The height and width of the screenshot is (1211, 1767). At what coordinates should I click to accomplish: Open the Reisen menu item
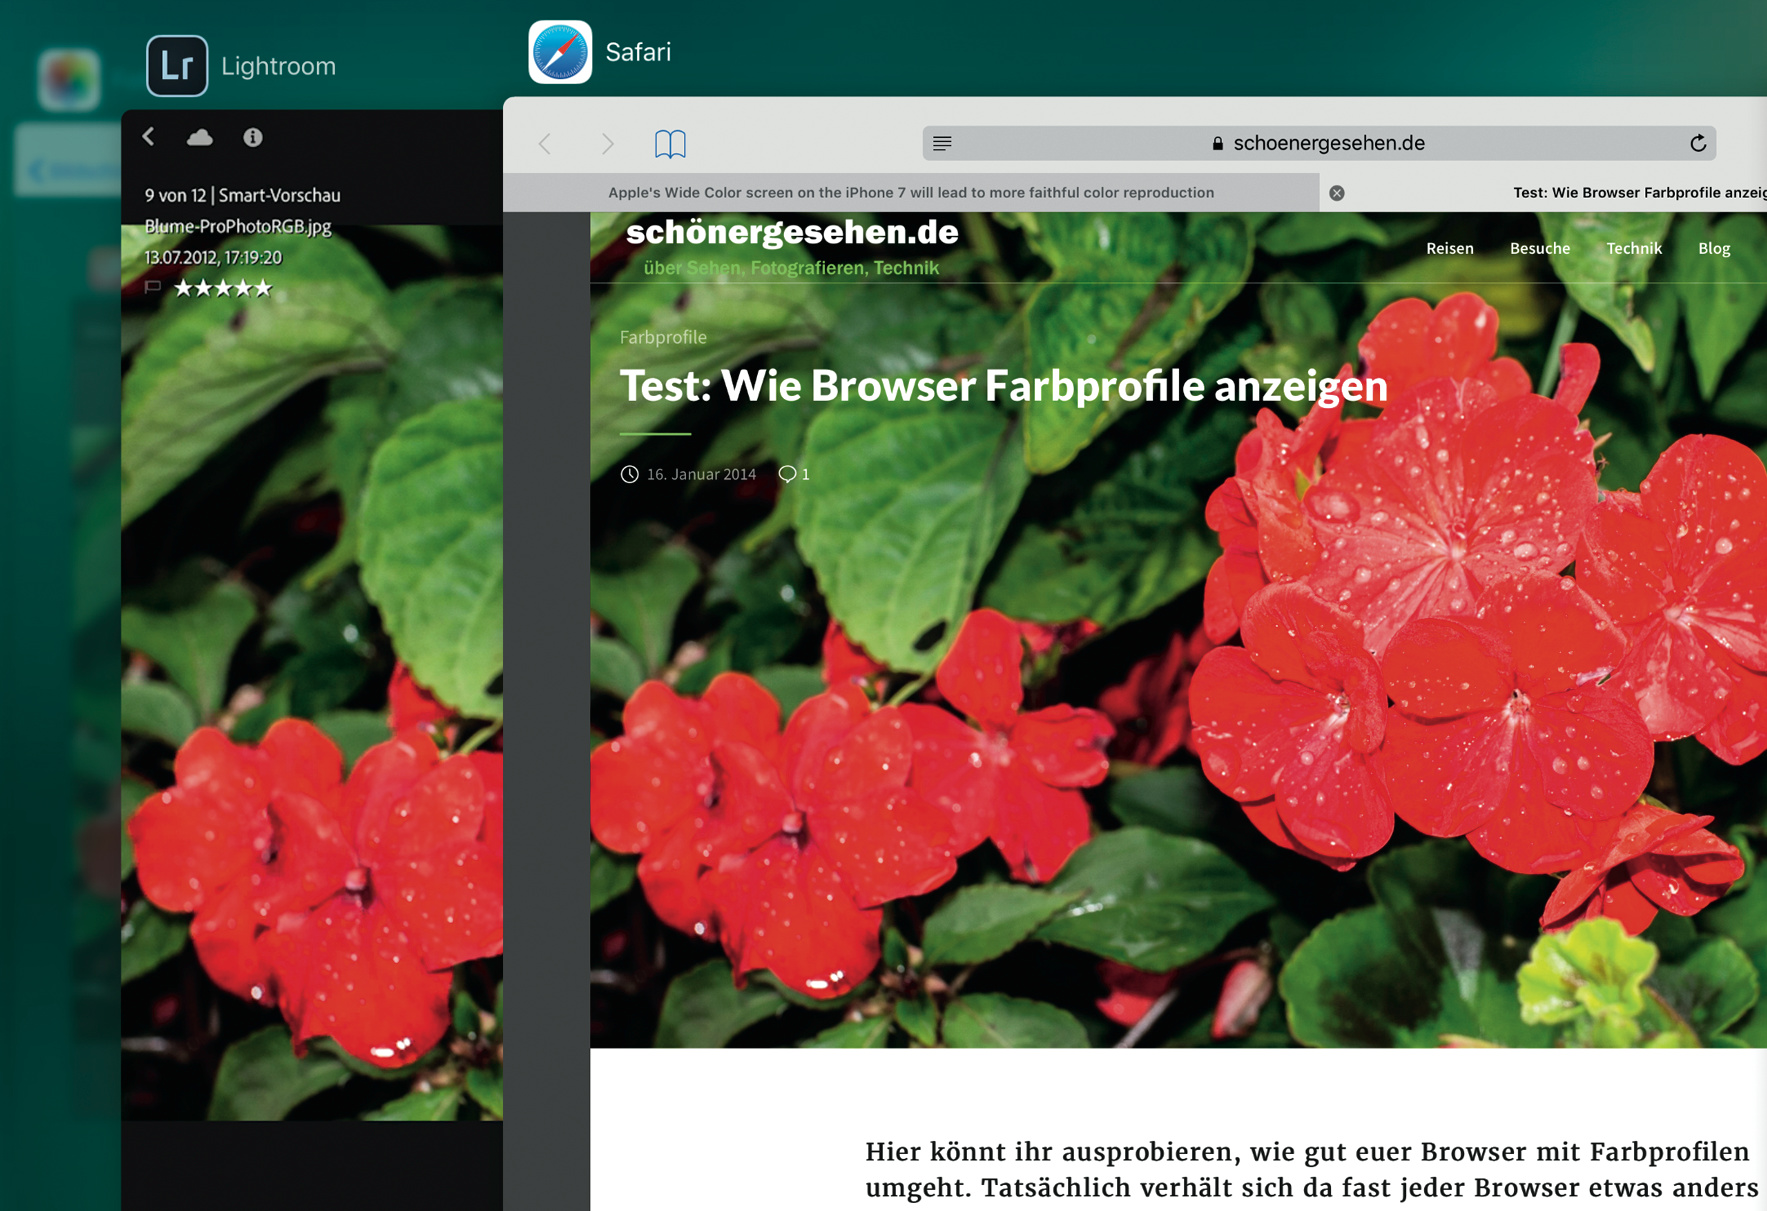pos(1449,248)
